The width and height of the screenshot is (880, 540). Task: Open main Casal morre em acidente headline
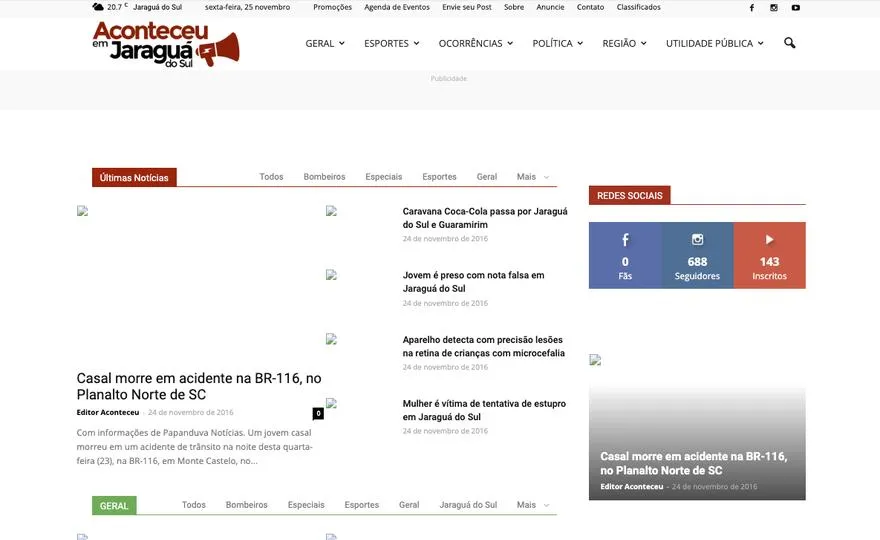point(199,386)
